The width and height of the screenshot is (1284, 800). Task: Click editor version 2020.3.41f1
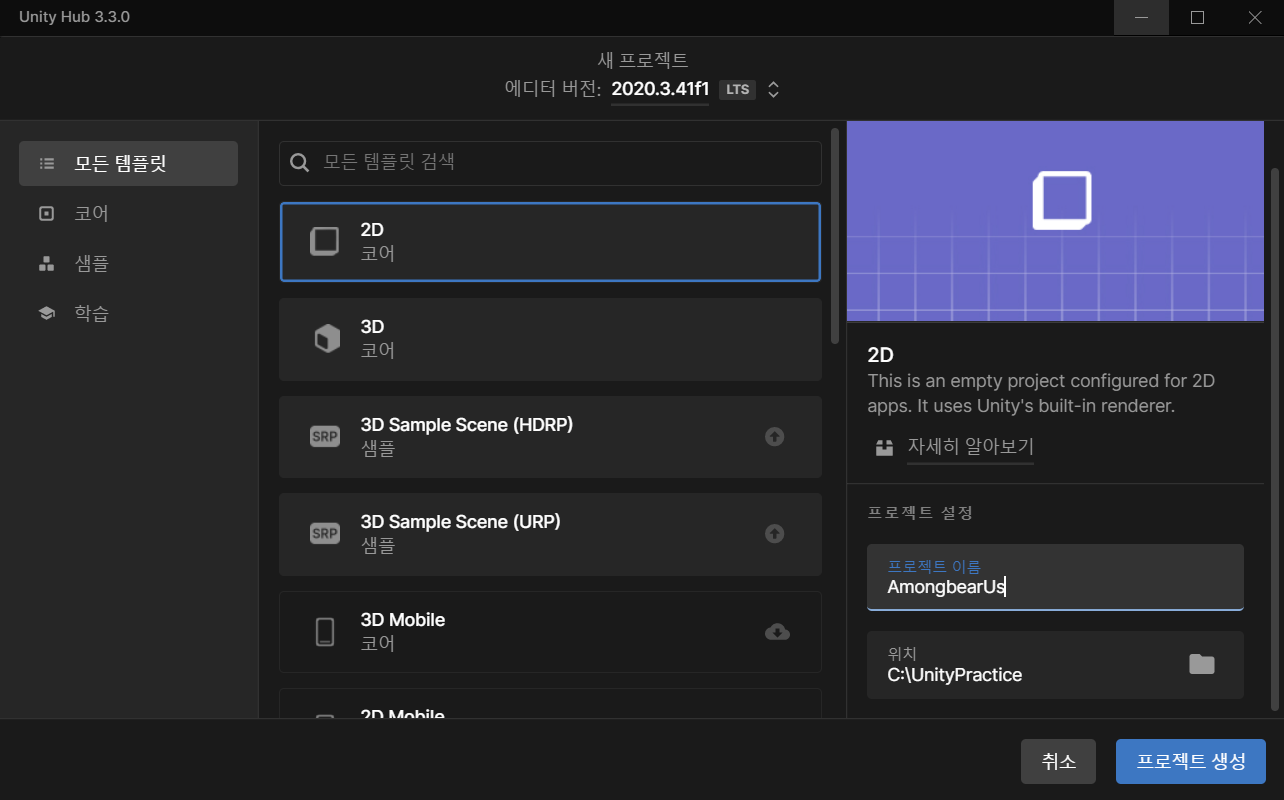[x=660, y=89]
